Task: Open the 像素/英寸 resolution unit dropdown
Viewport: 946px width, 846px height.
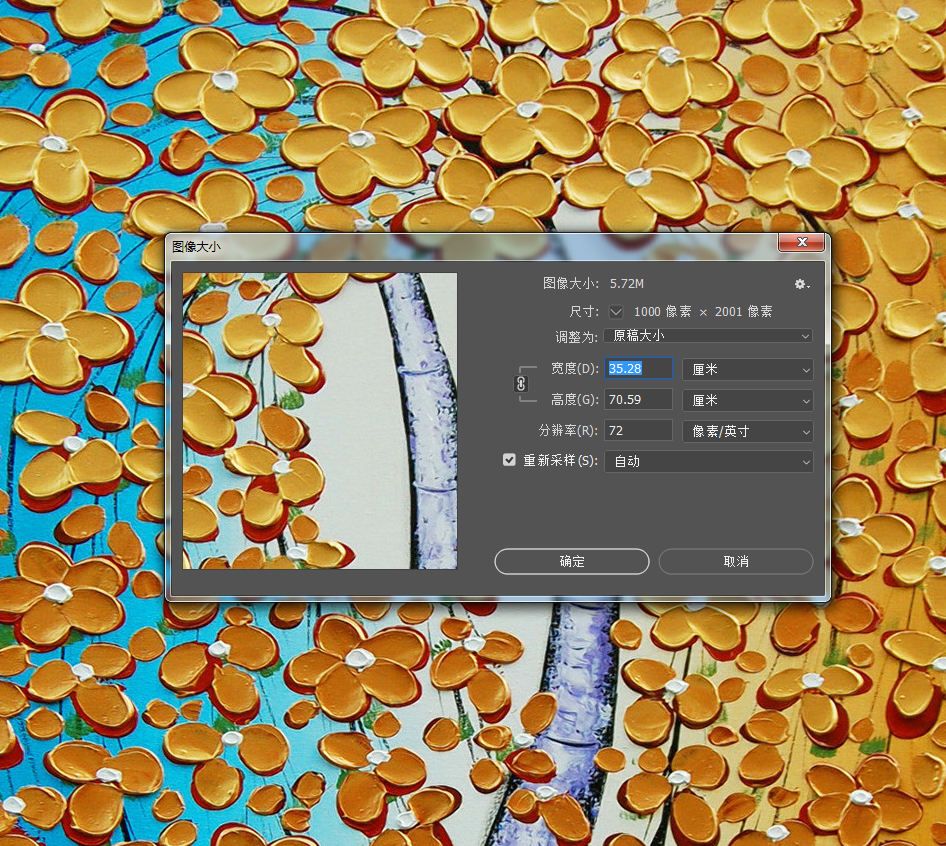Action: click(x=748, y=431)
